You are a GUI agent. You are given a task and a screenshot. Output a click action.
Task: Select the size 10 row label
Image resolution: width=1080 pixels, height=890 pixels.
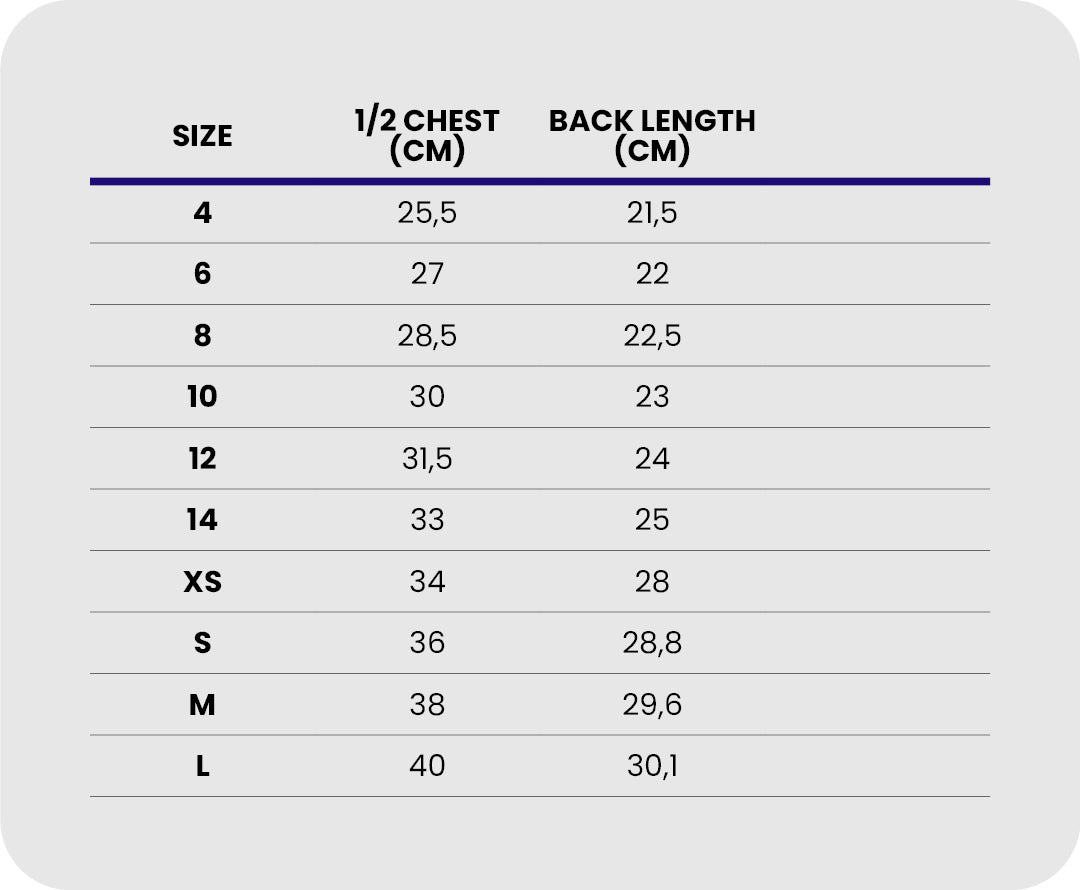coord(202,397)
